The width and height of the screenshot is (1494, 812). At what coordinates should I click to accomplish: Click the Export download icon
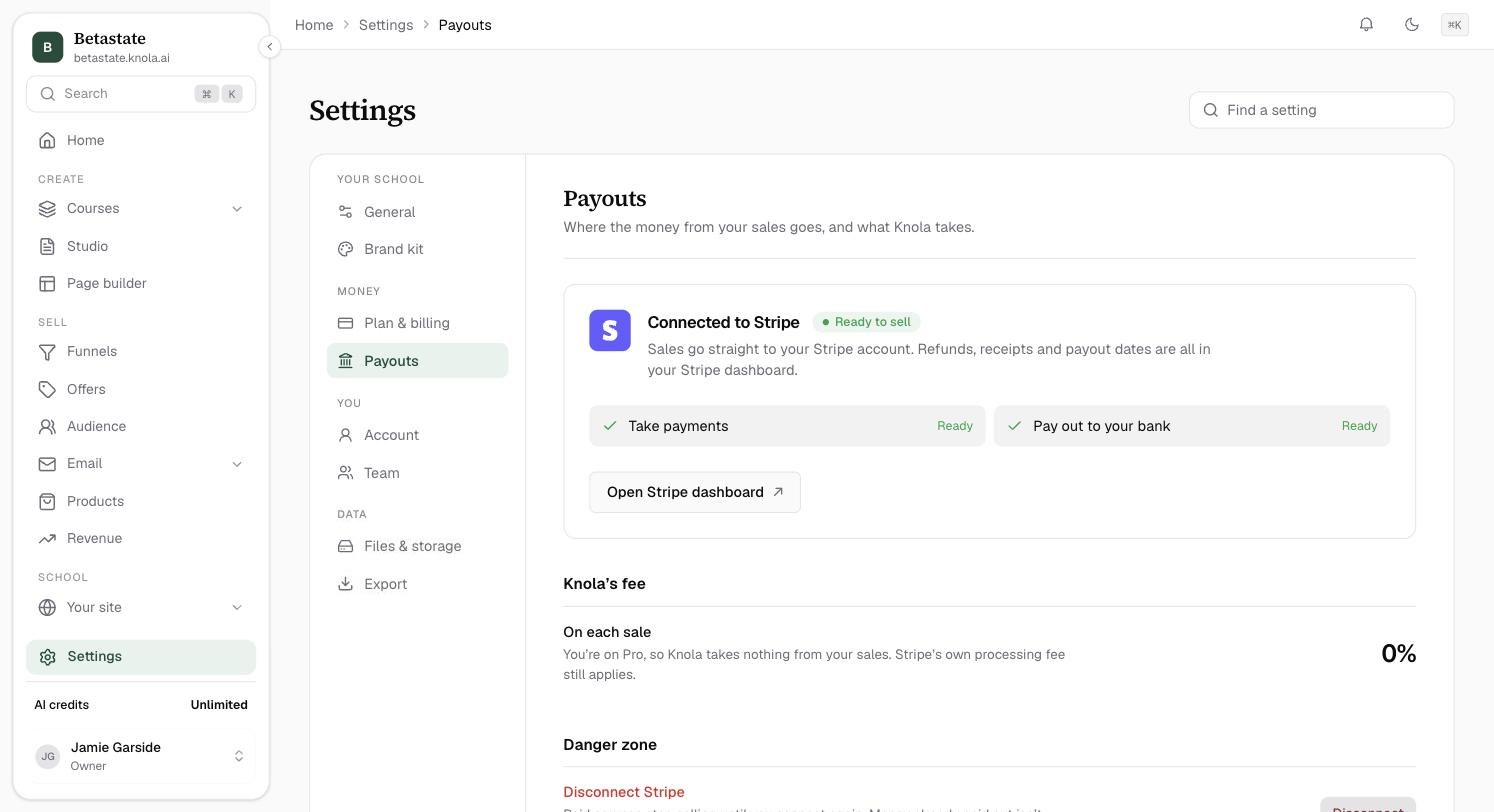345,583
